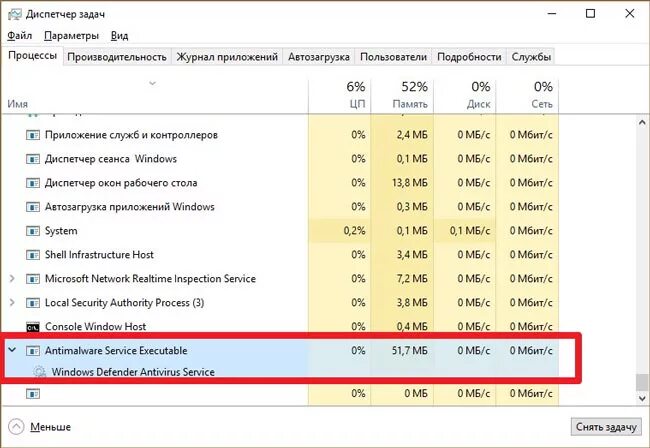The height and width of the screenshot is (448, 650).
Task: Open the Службы tab
Action: click(531, 57)
